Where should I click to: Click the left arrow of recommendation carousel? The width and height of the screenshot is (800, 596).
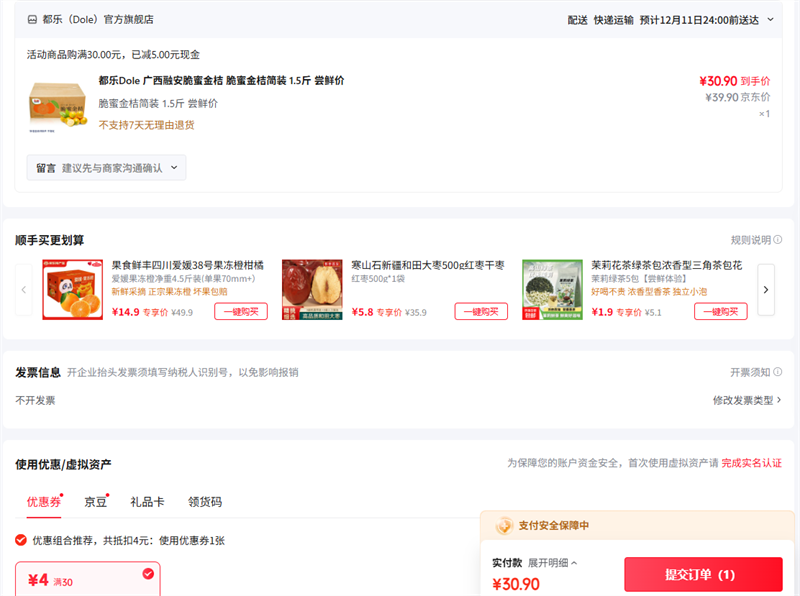pyautogui.click(x=24, y=290)
